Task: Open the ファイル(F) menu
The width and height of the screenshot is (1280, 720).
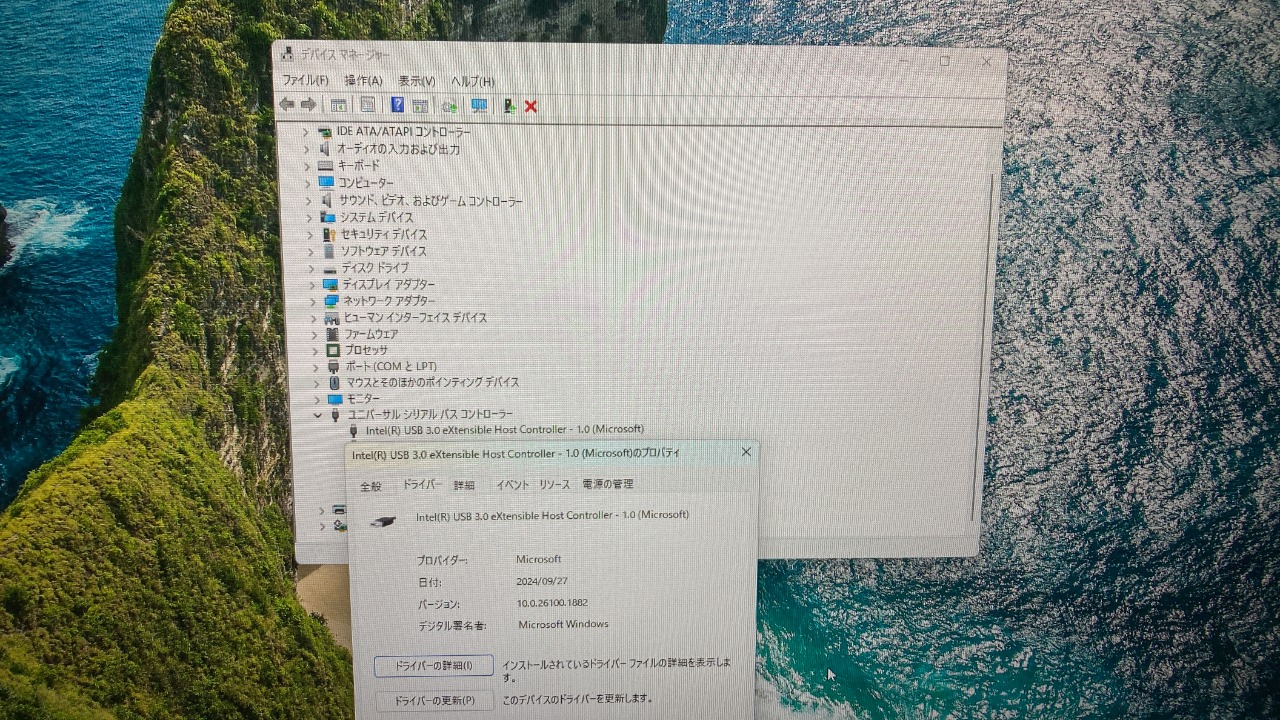Action: pos(305,80)
